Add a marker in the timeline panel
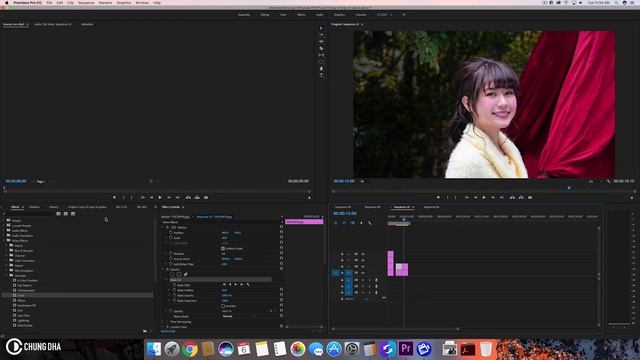The height and width of the screenshot is (360, 640). click(x=361, y=223)
